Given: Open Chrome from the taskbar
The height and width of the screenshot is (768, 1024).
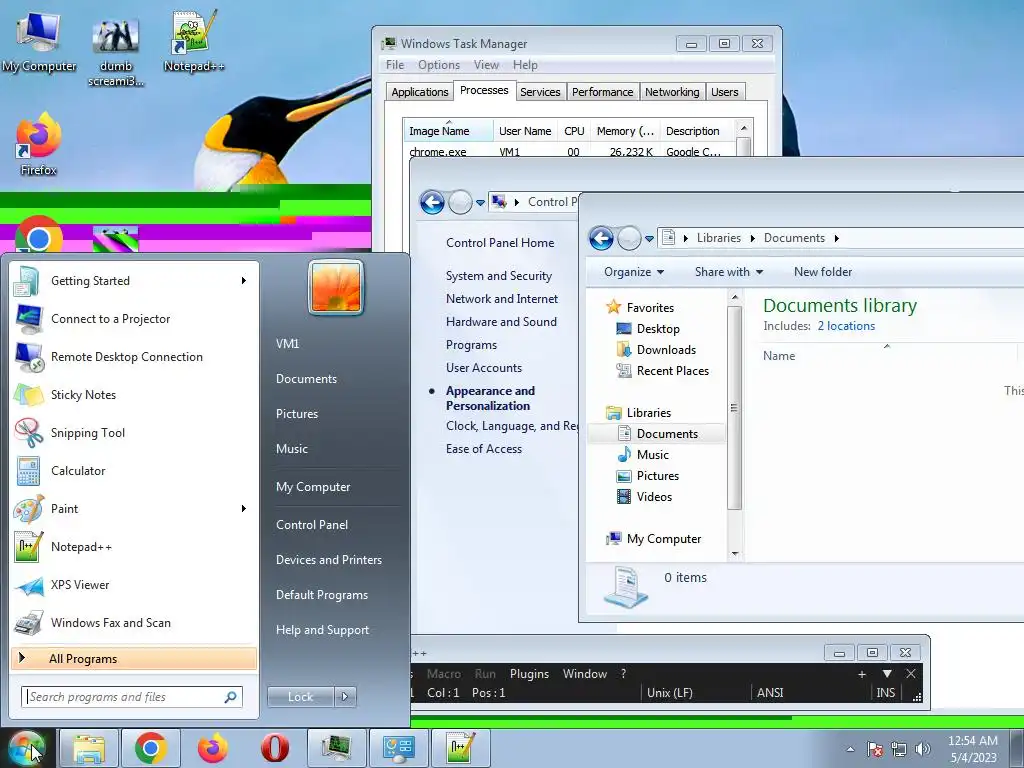Looking at the screenshot, I should 151,748.
